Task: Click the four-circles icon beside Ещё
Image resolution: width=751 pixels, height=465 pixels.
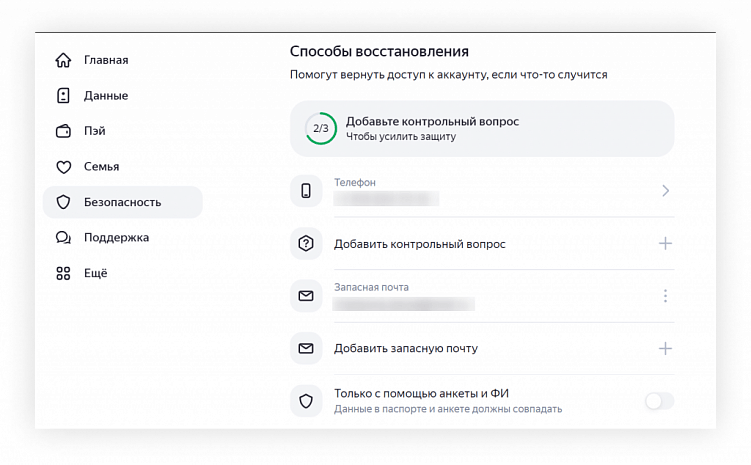Action: click(x=63, y=273)
